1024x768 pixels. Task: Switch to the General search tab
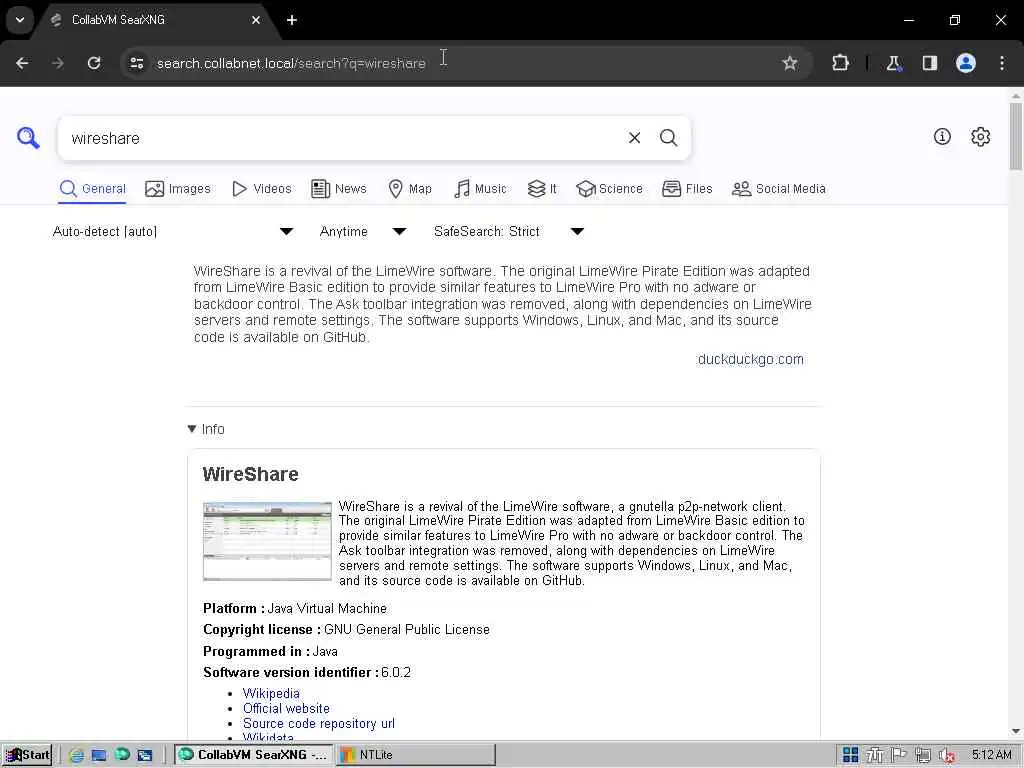pos(93,189)
